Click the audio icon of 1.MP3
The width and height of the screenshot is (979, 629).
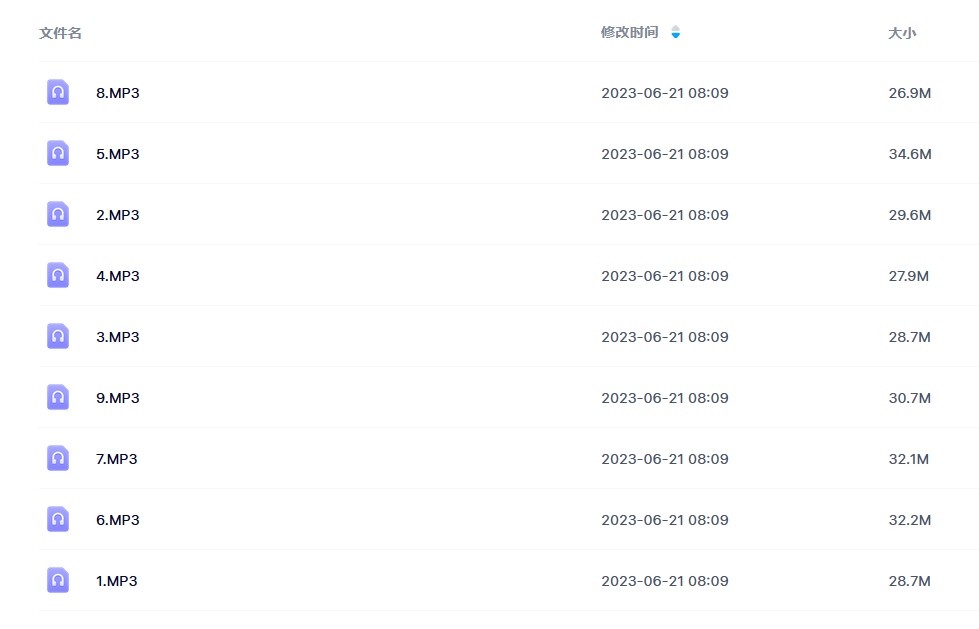point(58,580)
